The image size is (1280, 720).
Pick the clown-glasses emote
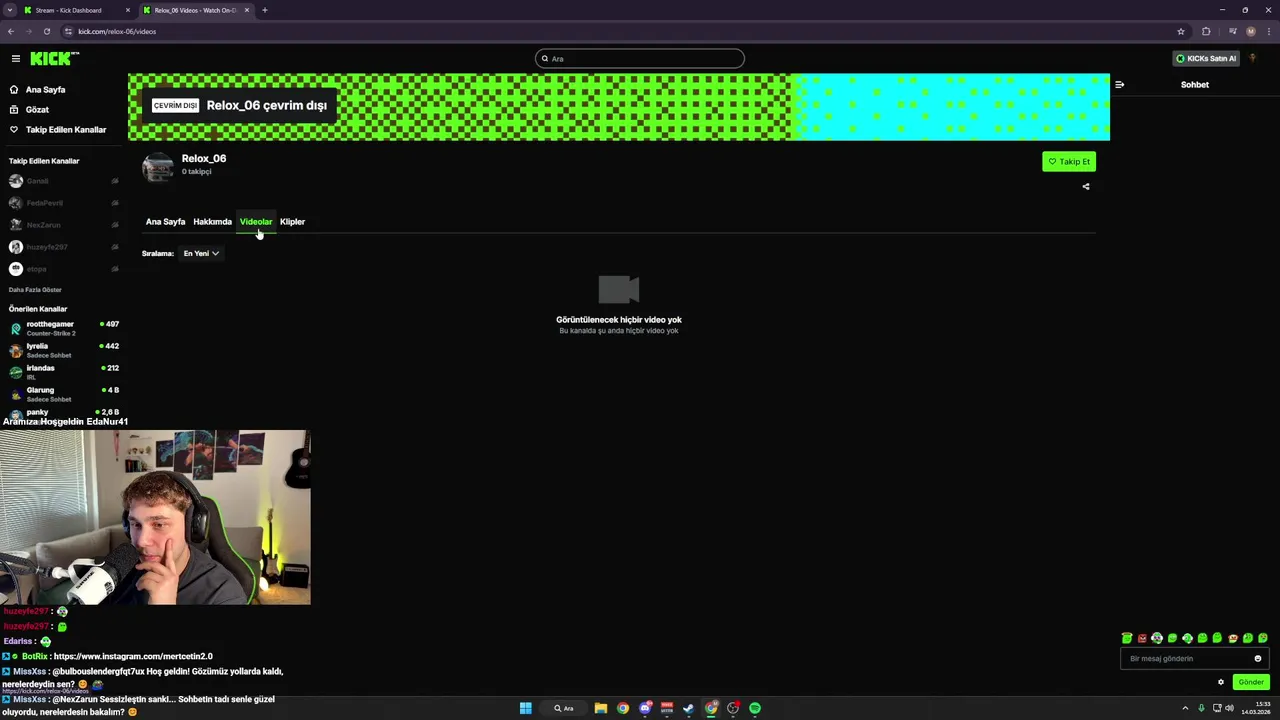[x=1157, y=638]
